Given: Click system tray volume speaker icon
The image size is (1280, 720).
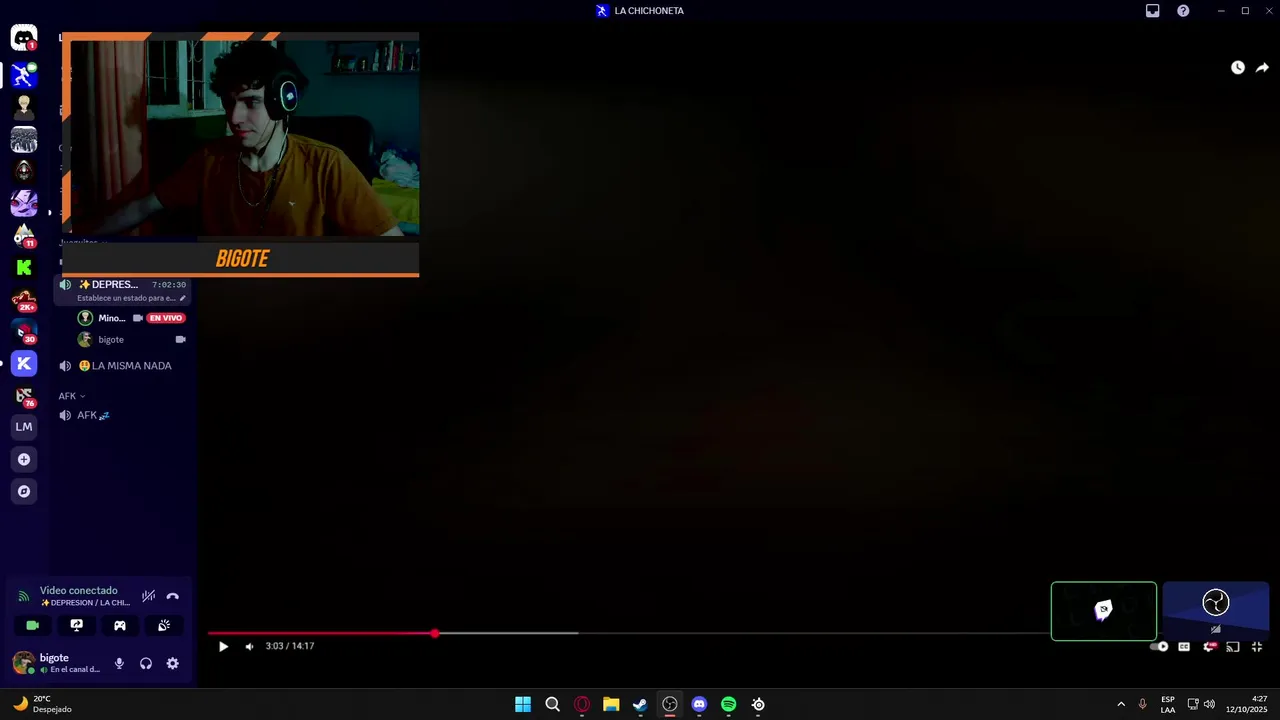Looking at the screenshot, I should pos(1209,704).
